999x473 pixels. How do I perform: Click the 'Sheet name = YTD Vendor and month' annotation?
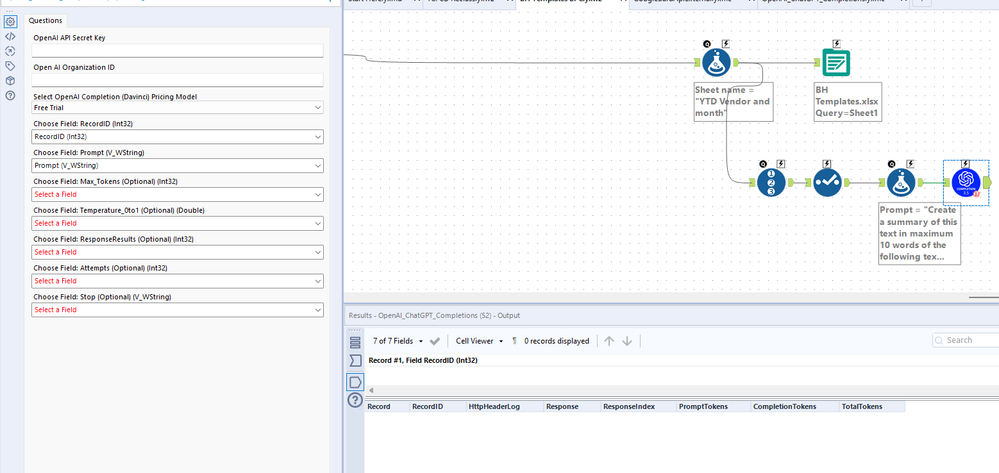tap(733, 101)
